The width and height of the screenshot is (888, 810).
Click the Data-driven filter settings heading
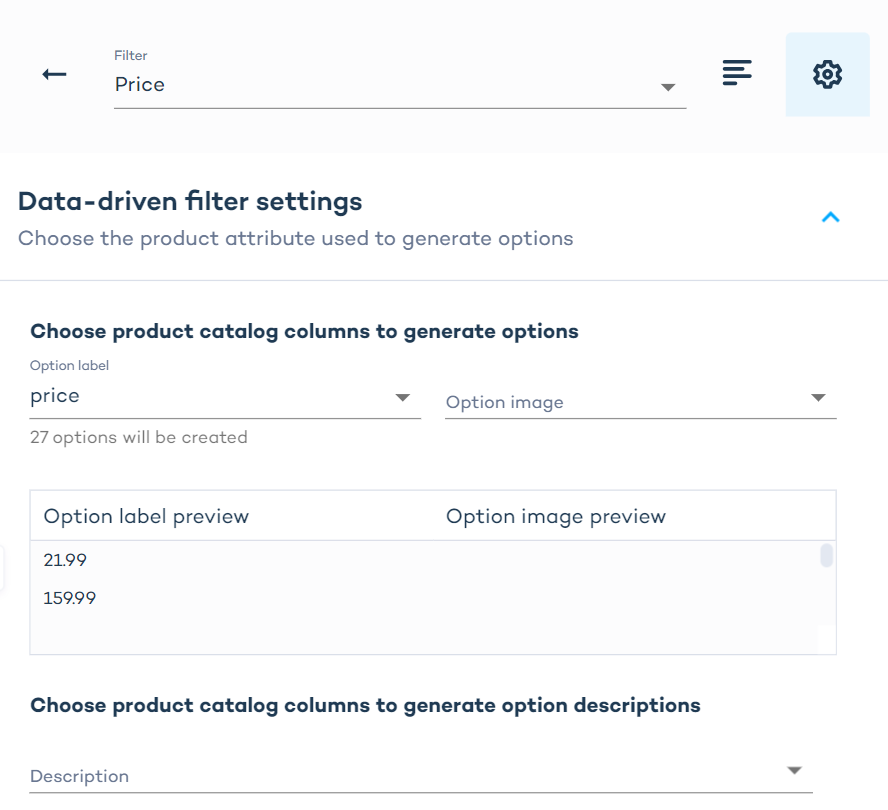tap(190, 202)
